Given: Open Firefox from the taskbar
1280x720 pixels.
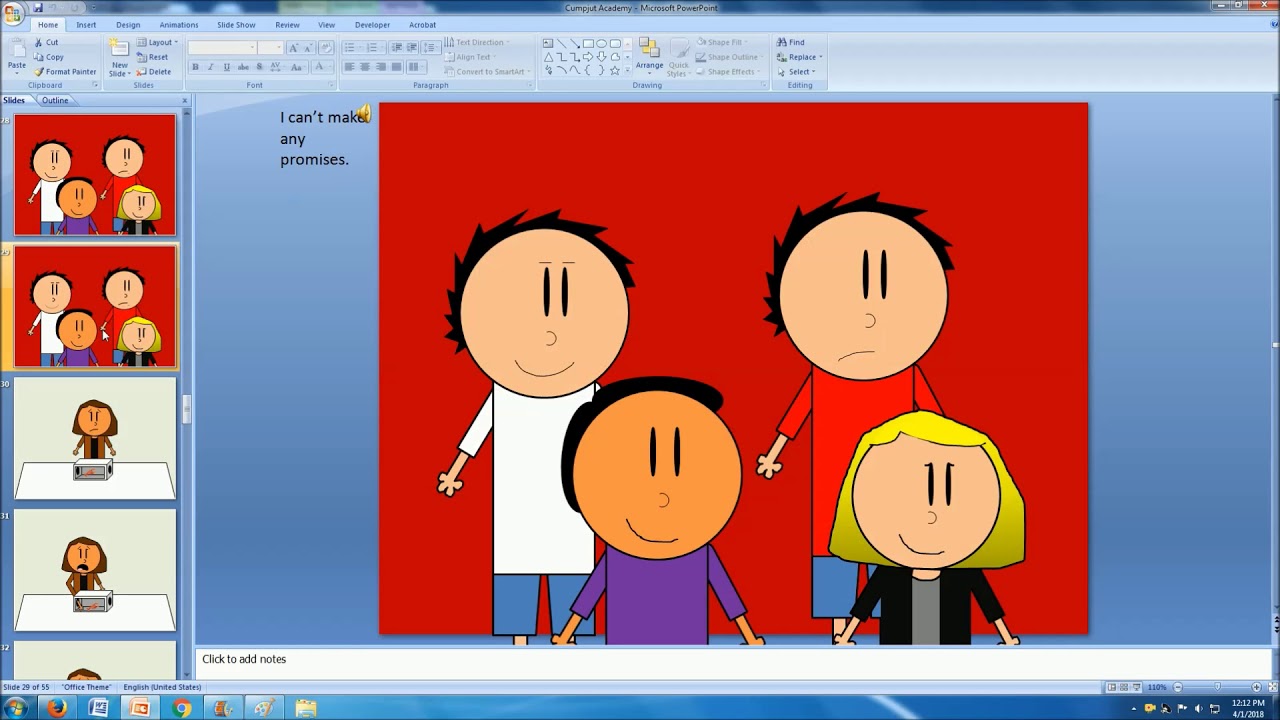Looking at the screenshot, I should (x=57, y=708).
